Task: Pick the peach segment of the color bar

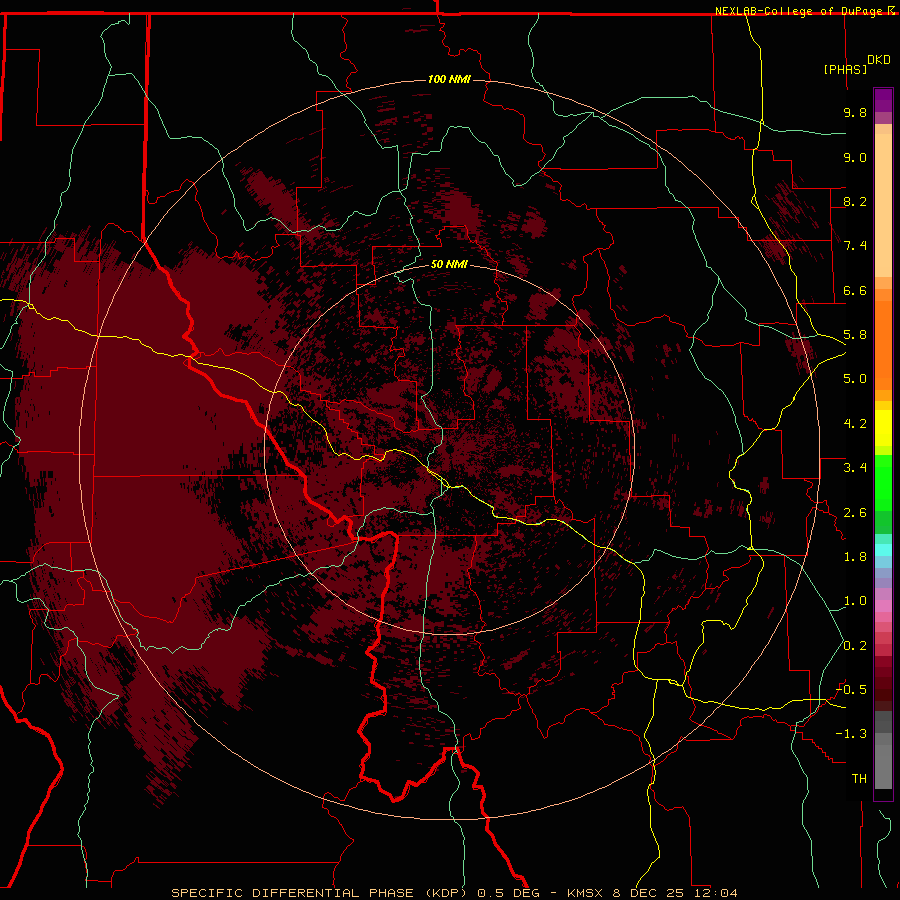Action: point(883,207)
